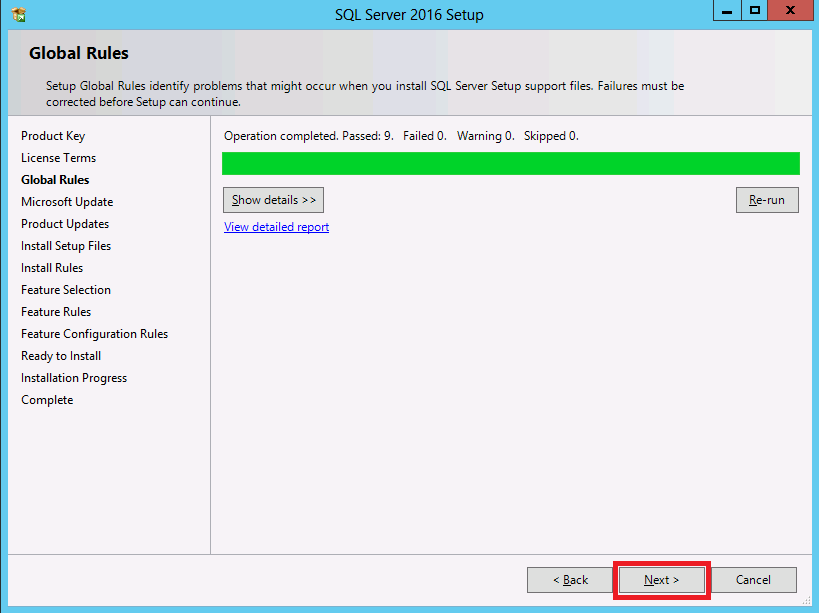The width and height of the screenshot is (819, 613).
Task: Click the 'Failed 0.' status text
Action: [x=425, y=136]
